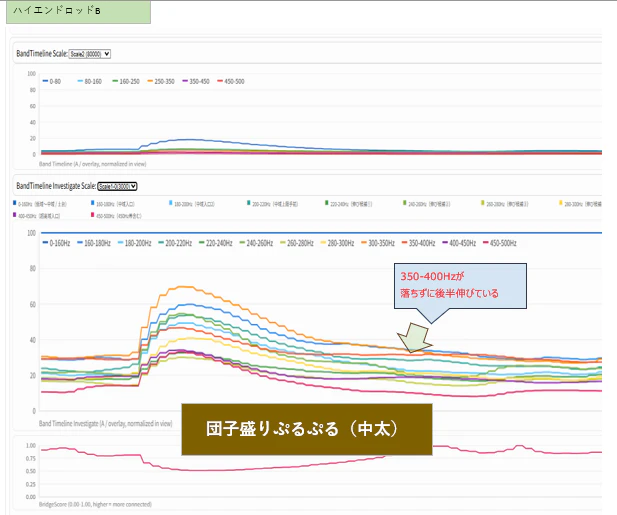The width and height of the screenshot is (617, 515).
Task: Toggle the 80-160 legend series
Action: 90,81
